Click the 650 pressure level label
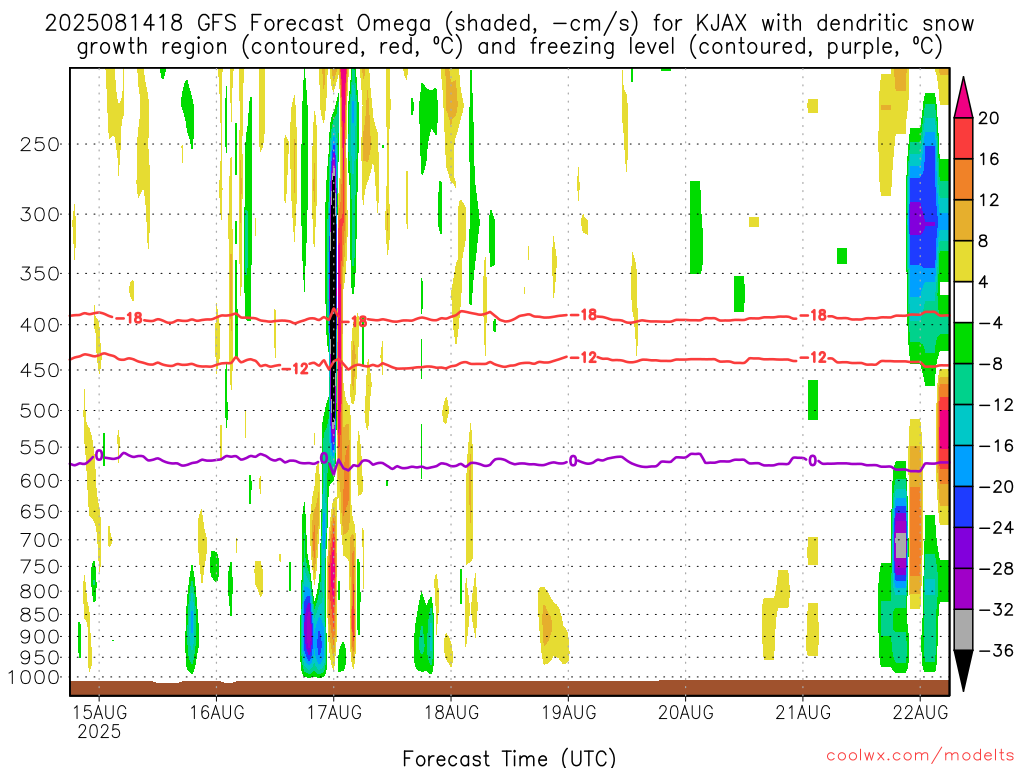 [40, 512]
